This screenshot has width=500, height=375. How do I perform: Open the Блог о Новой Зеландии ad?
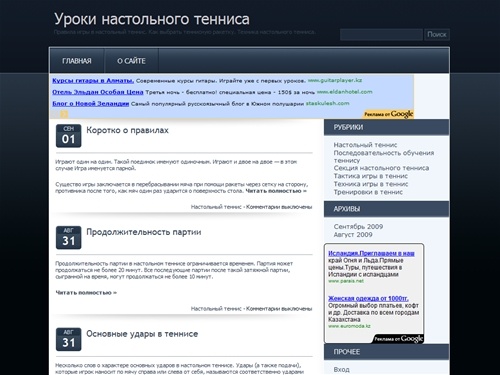coord(91,104)
